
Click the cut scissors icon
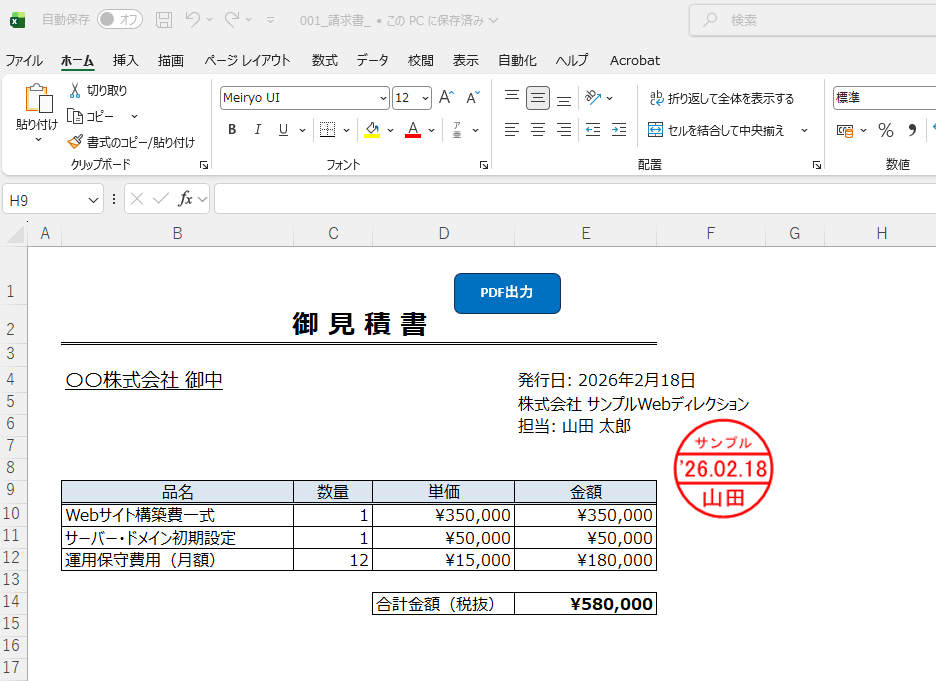(x=75, y=90)
